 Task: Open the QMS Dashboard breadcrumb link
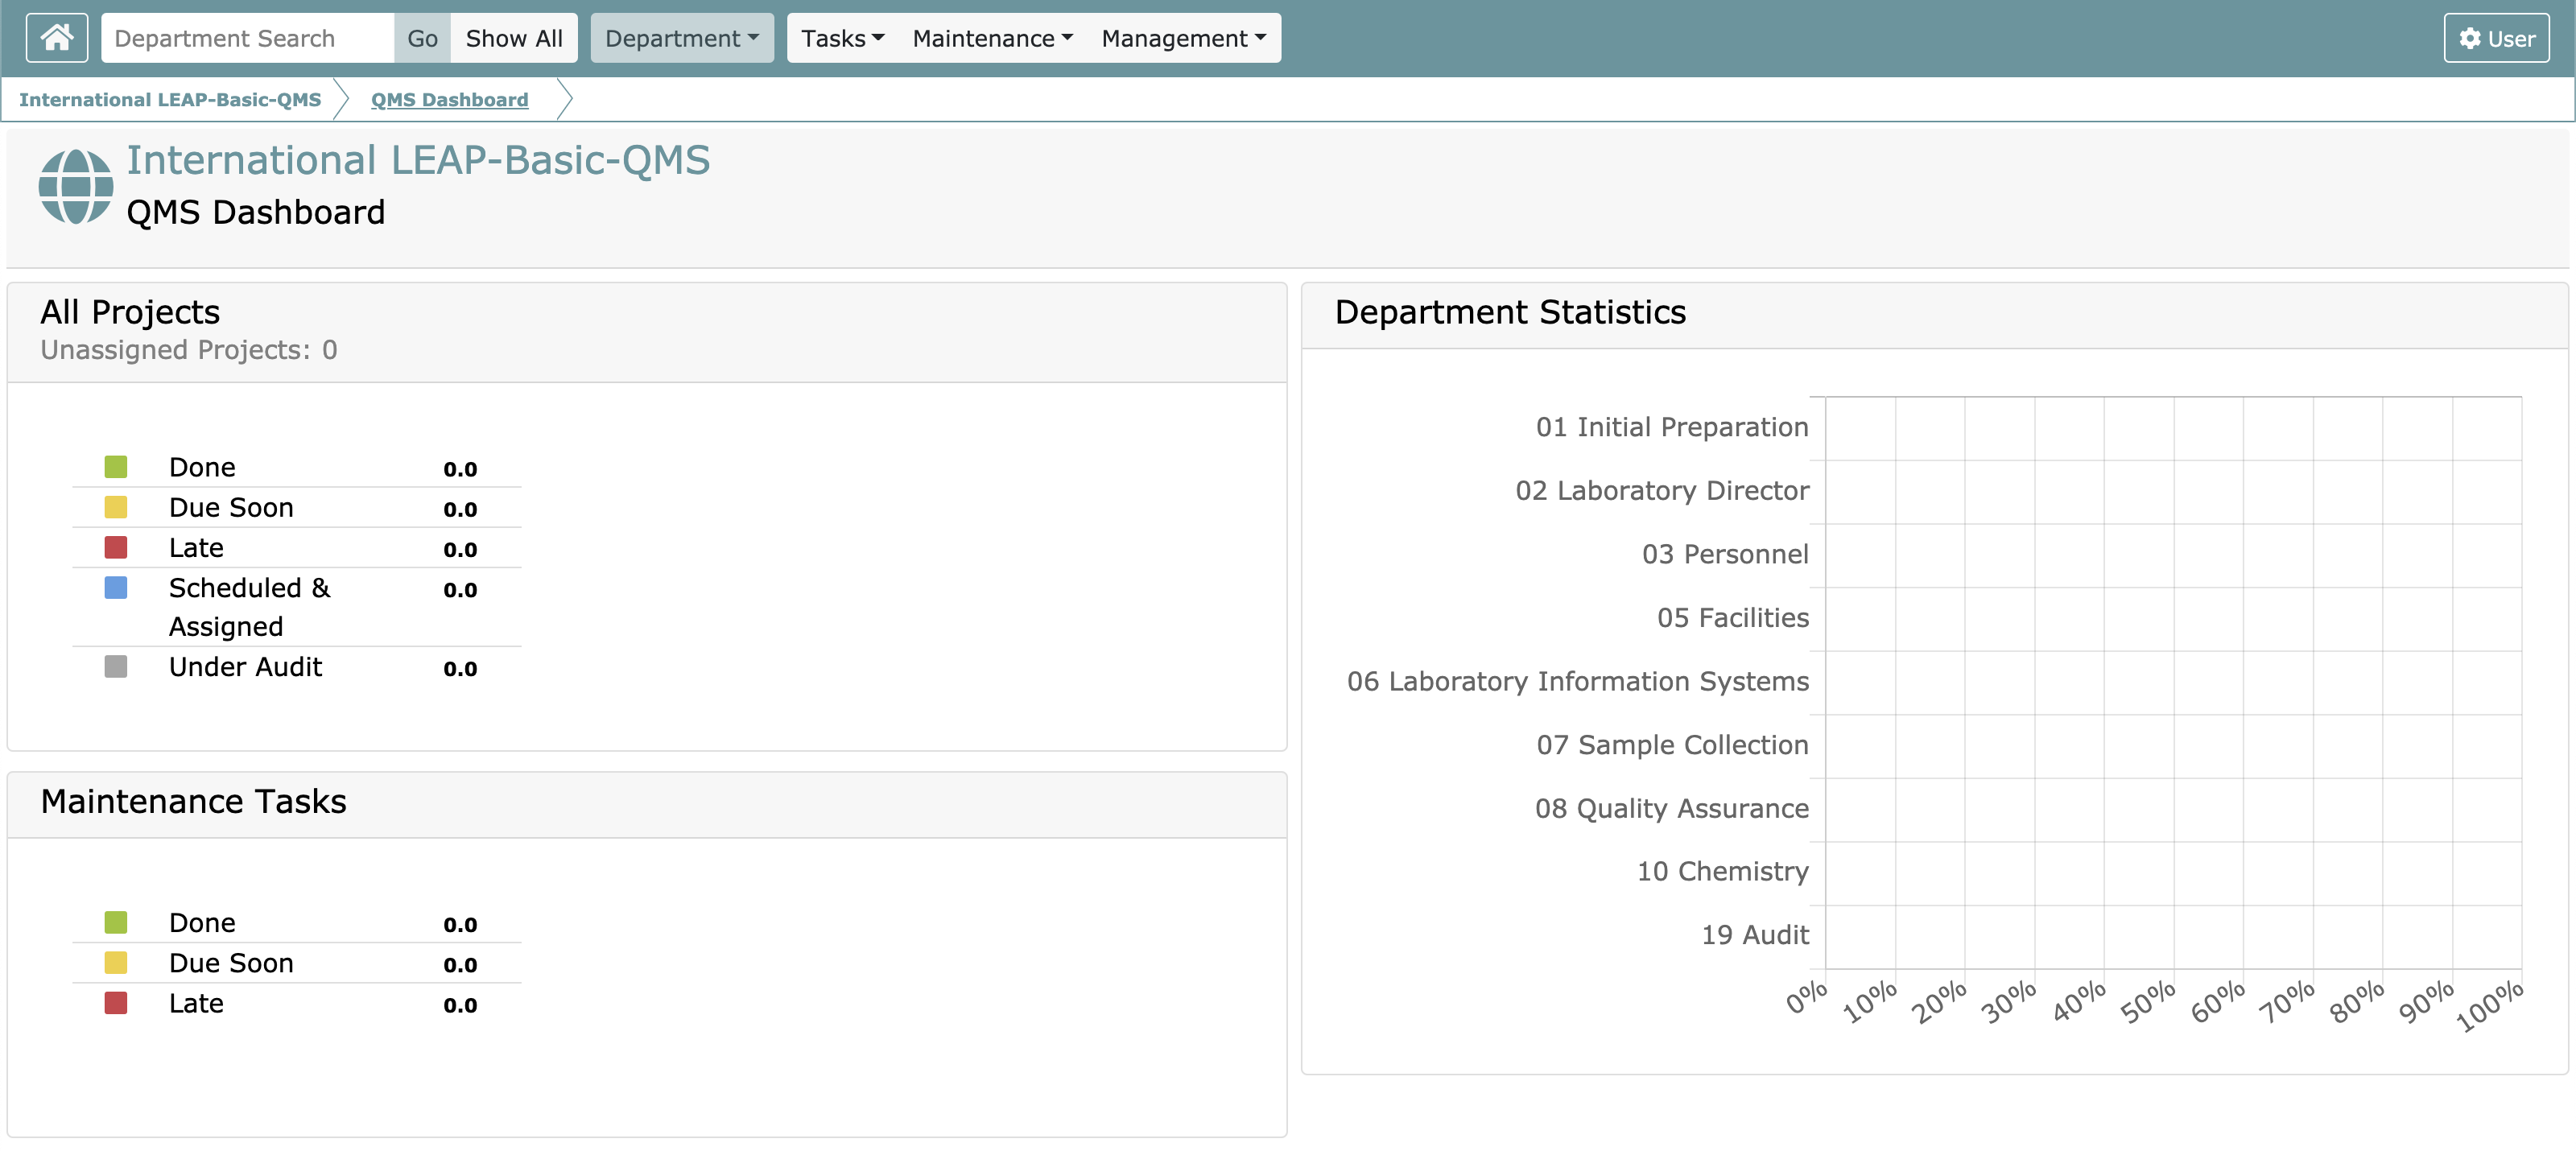(449, 100)
